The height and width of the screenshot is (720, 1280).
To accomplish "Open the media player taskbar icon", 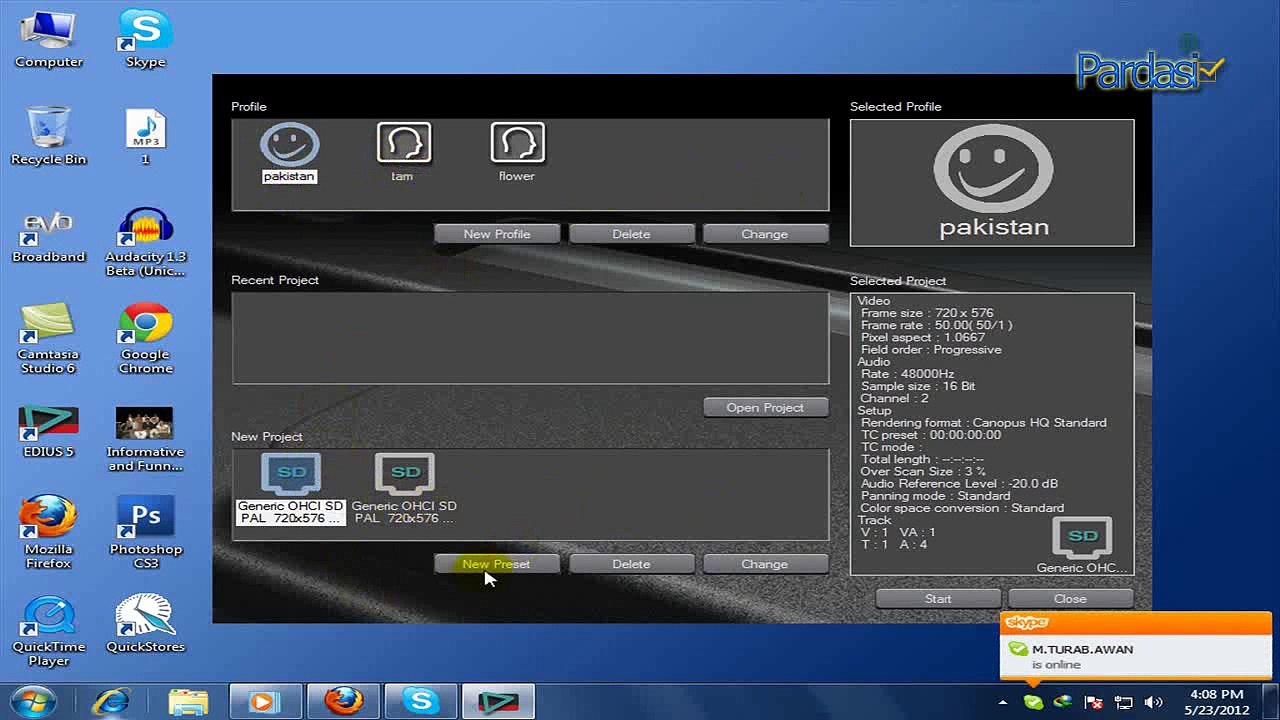I will (x=265, y=701).
